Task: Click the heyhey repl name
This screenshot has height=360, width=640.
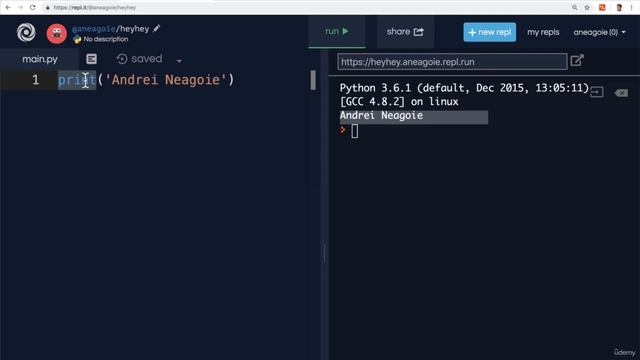Action: pos(134,29)
